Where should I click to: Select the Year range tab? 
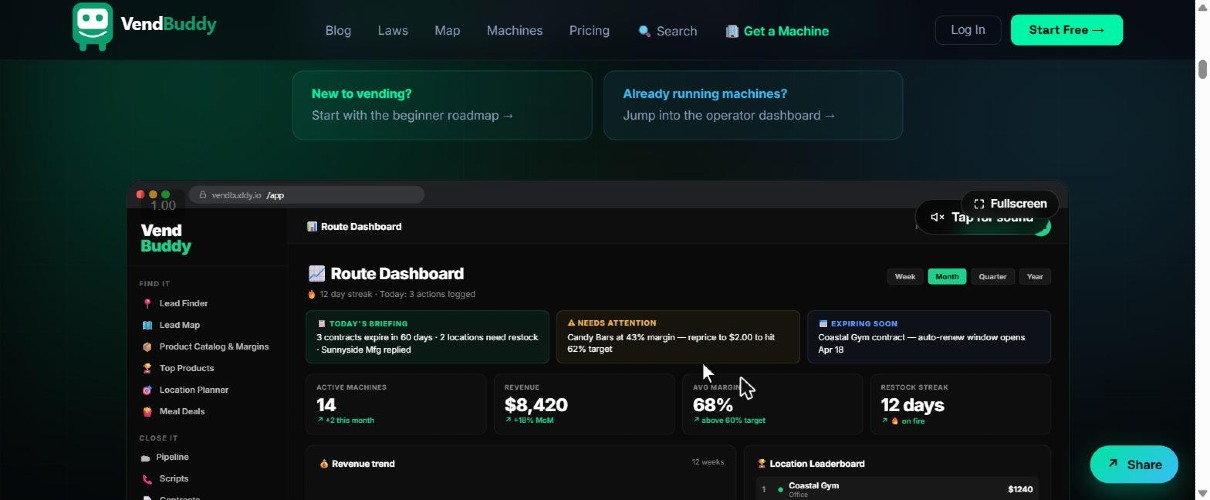(1035, 276)
